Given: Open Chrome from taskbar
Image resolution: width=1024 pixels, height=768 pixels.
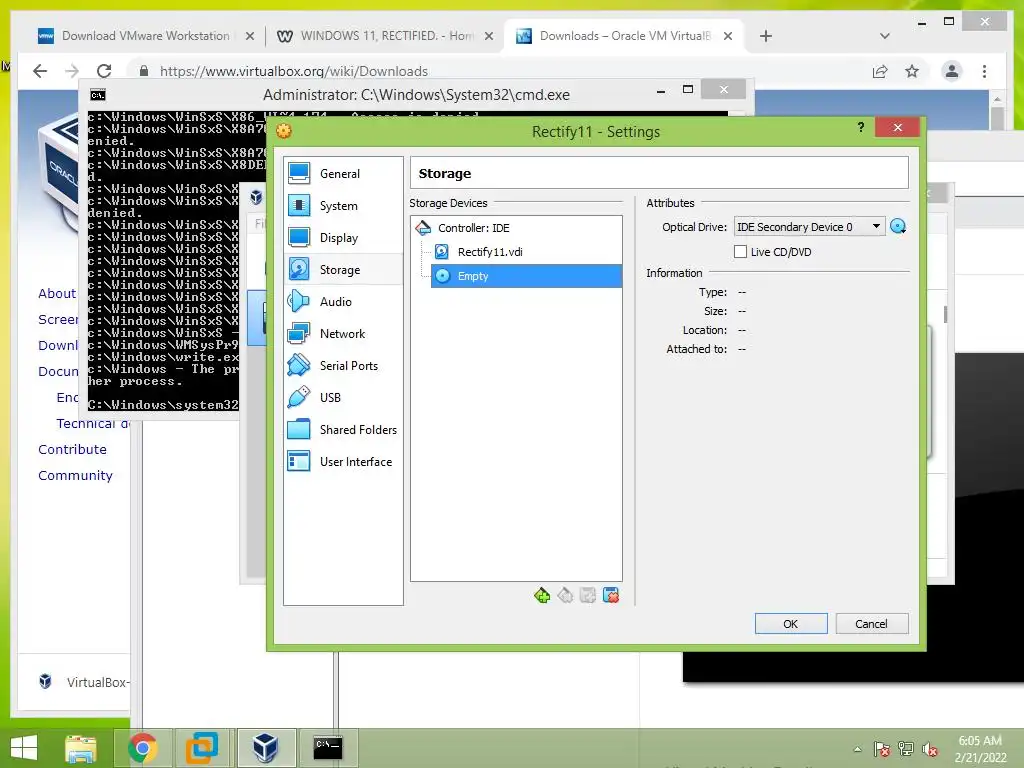Looking at the screenshot, I should tap(143, 748).
